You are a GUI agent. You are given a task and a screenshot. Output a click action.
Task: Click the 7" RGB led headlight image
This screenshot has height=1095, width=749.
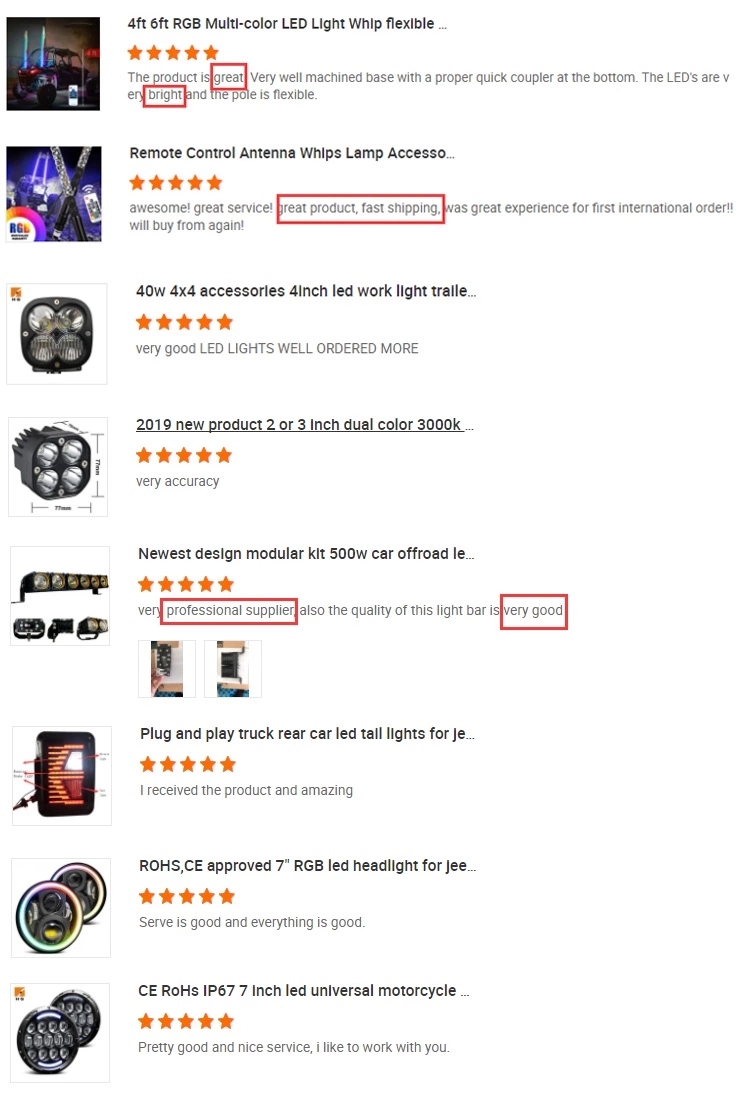click(x=61, y=907)
